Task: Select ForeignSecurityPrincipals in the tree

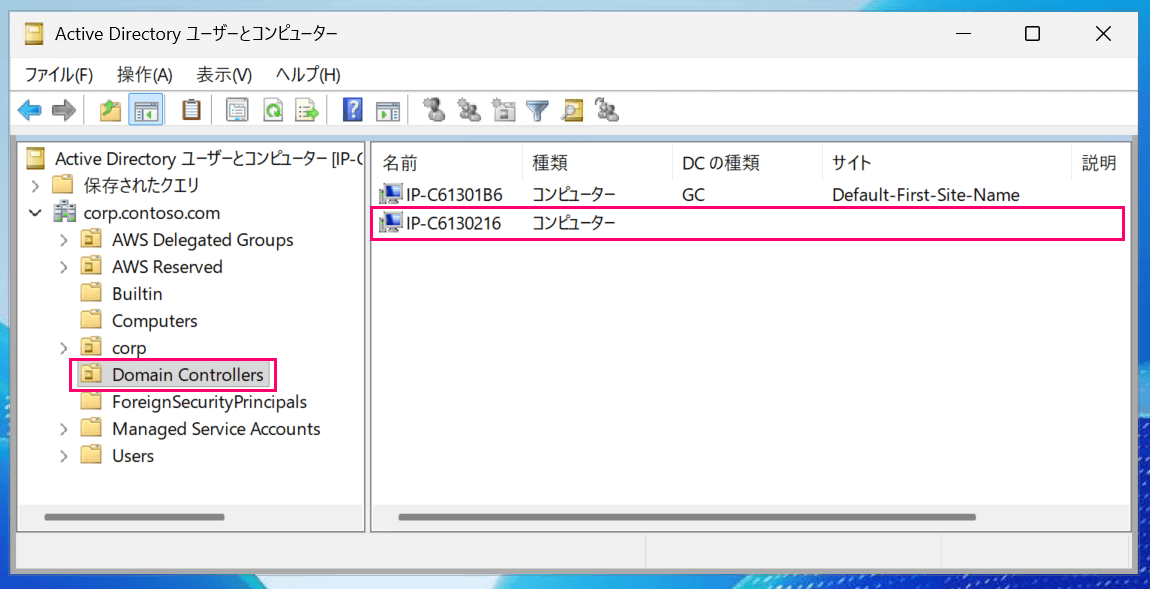Action: (x=209, y=402)
